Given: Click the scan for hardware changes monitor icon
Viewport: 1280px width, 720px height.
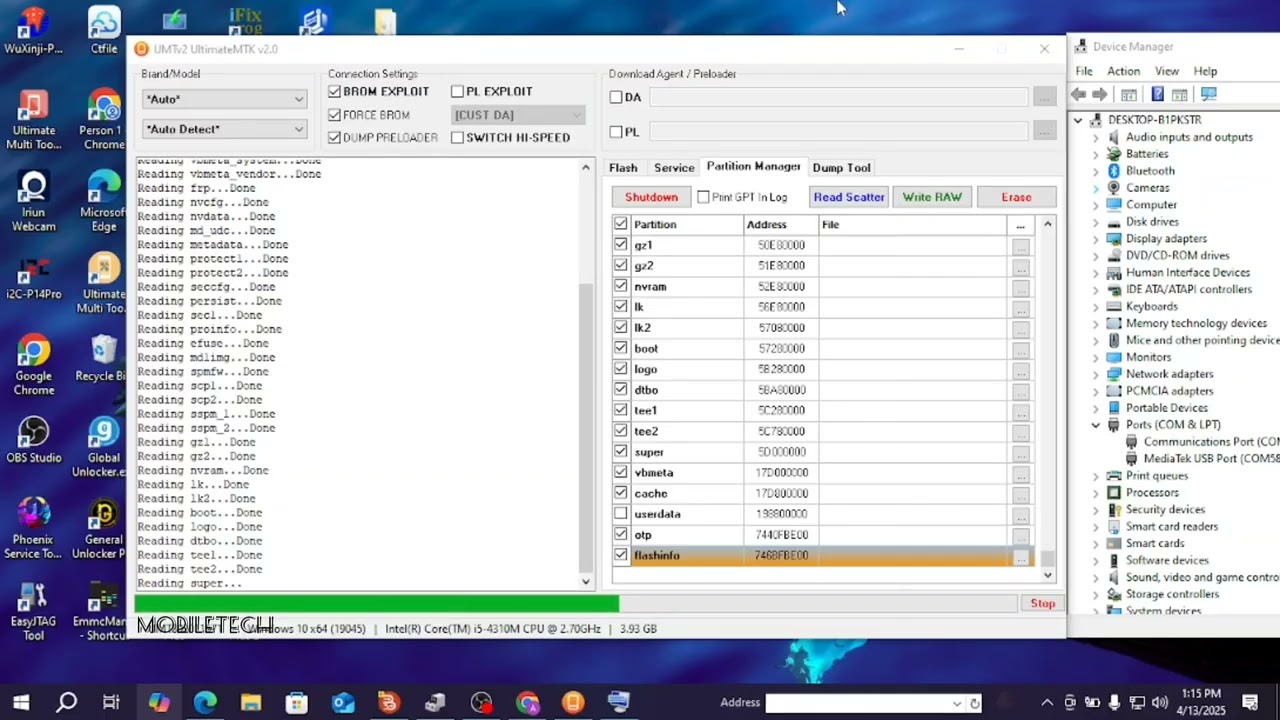Looking at the screenshot, I should pyautogui.click(x=1208, y=94).
